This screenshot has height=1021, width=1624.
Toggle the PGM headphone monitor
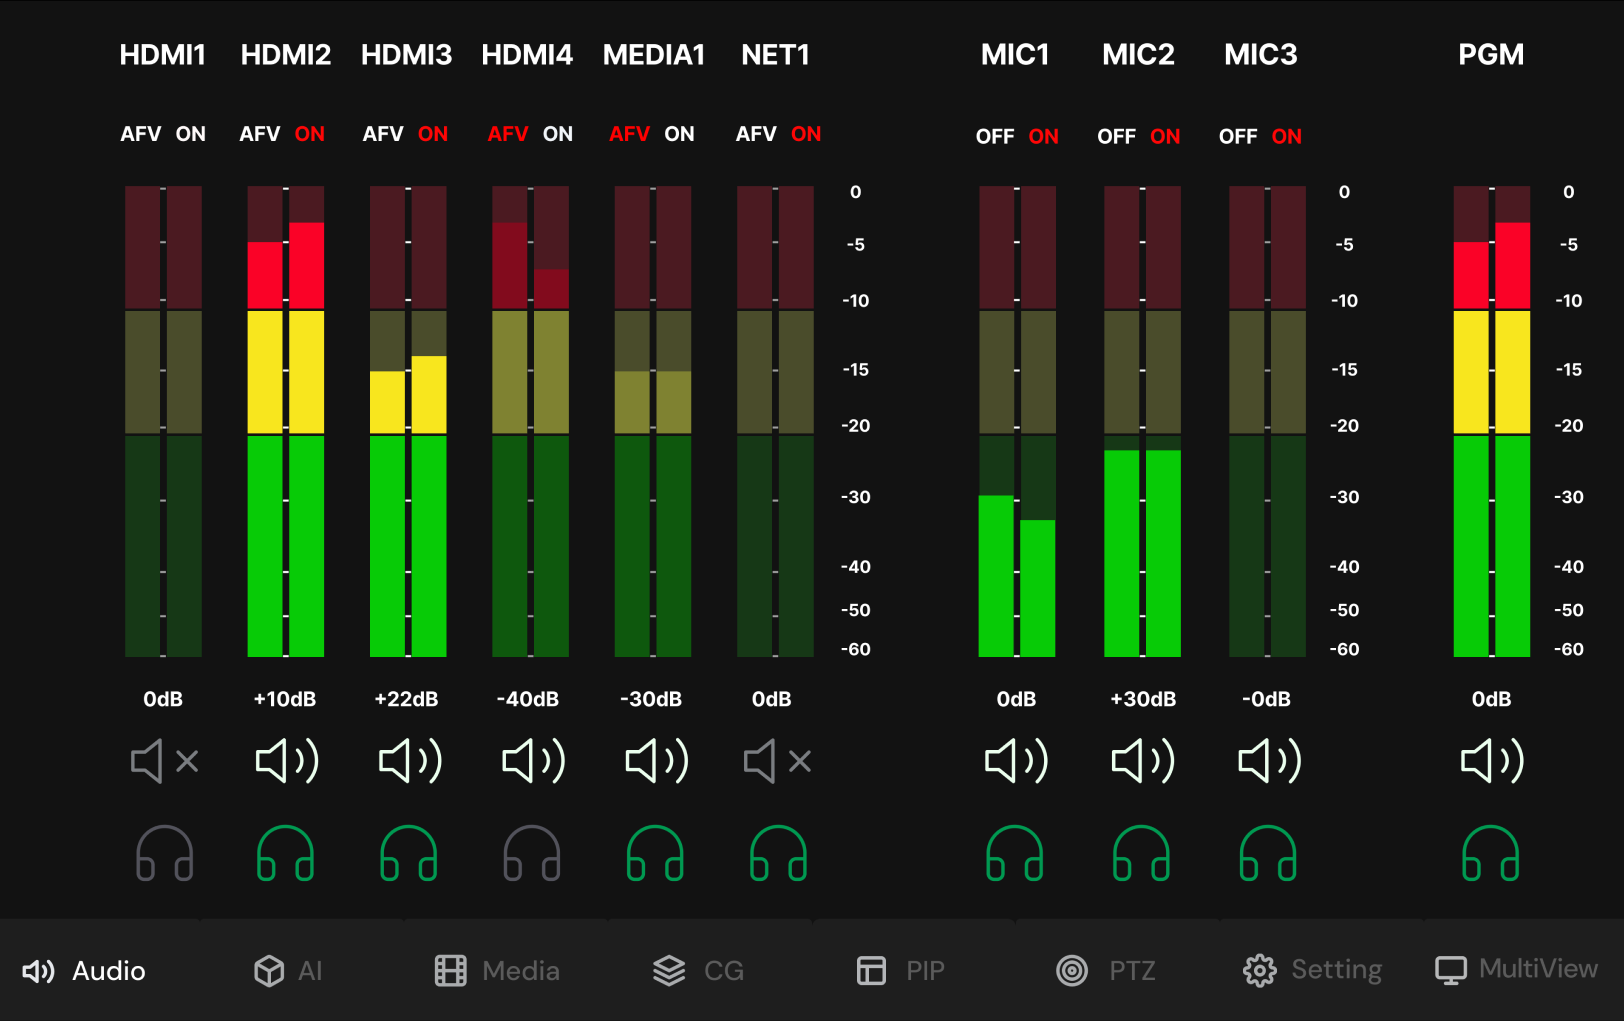[x=1490, y=853]
